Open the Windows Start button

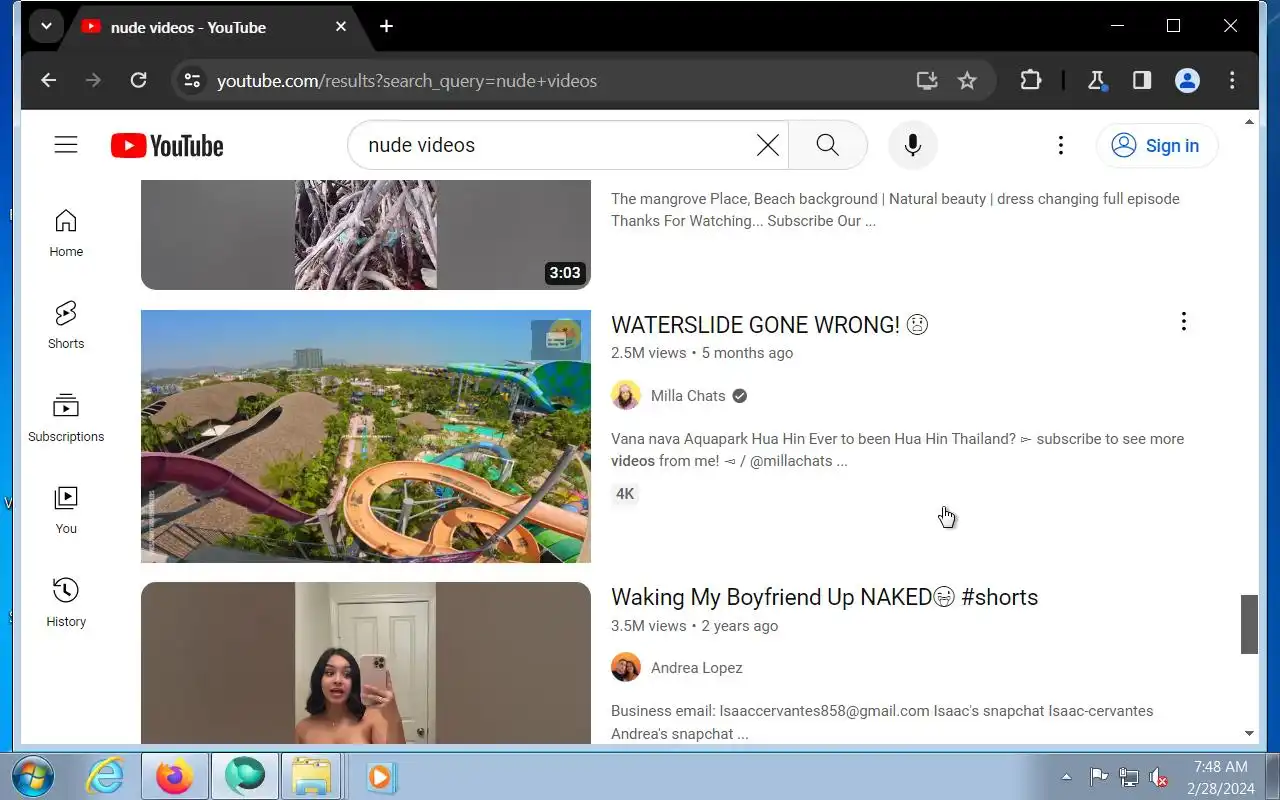32,776
